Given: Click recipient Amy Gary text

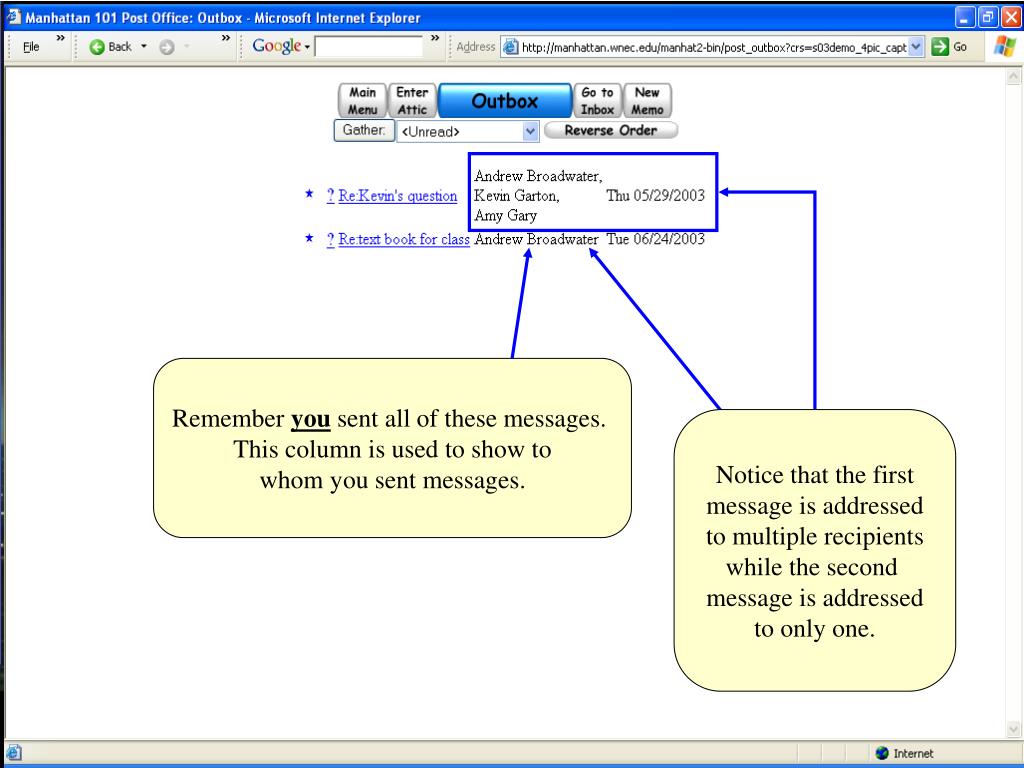Looking at the screenshot, I should [x=505, y=216].
